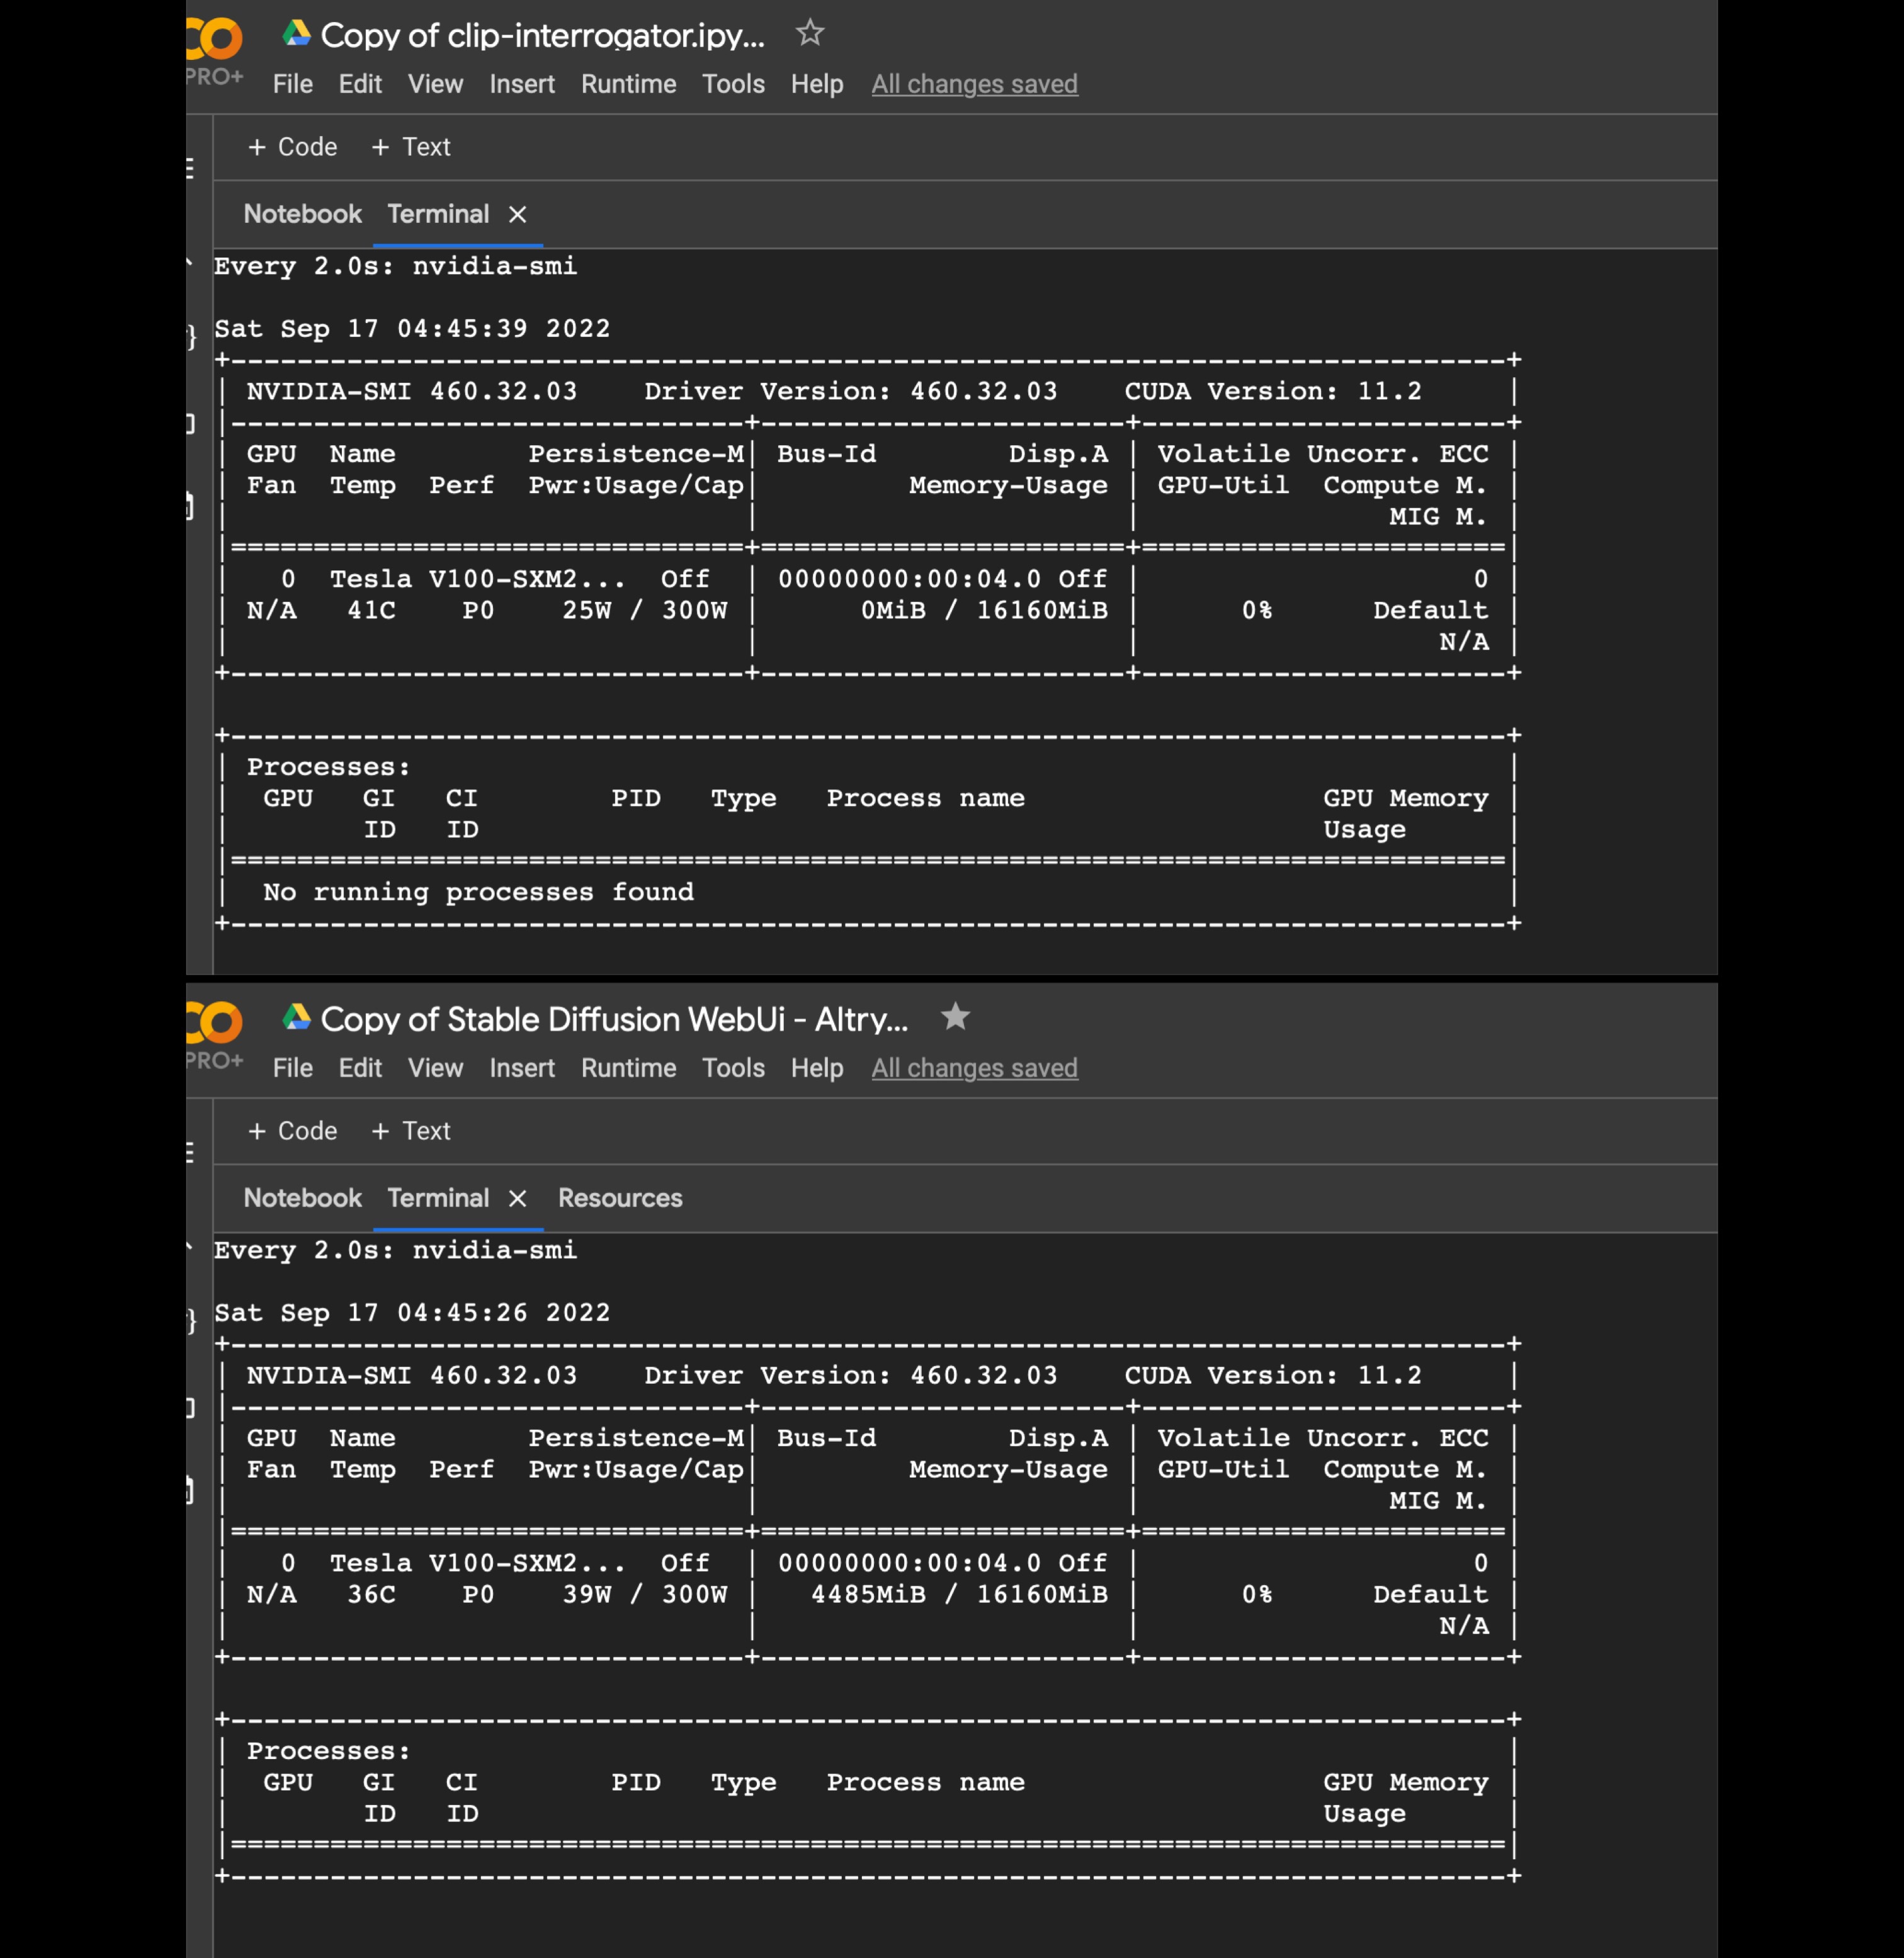The height and width of the screenshot is (1958, 1904).
Task: Close Terminal tab in Stable Diffusion window
Action: 517,1198
